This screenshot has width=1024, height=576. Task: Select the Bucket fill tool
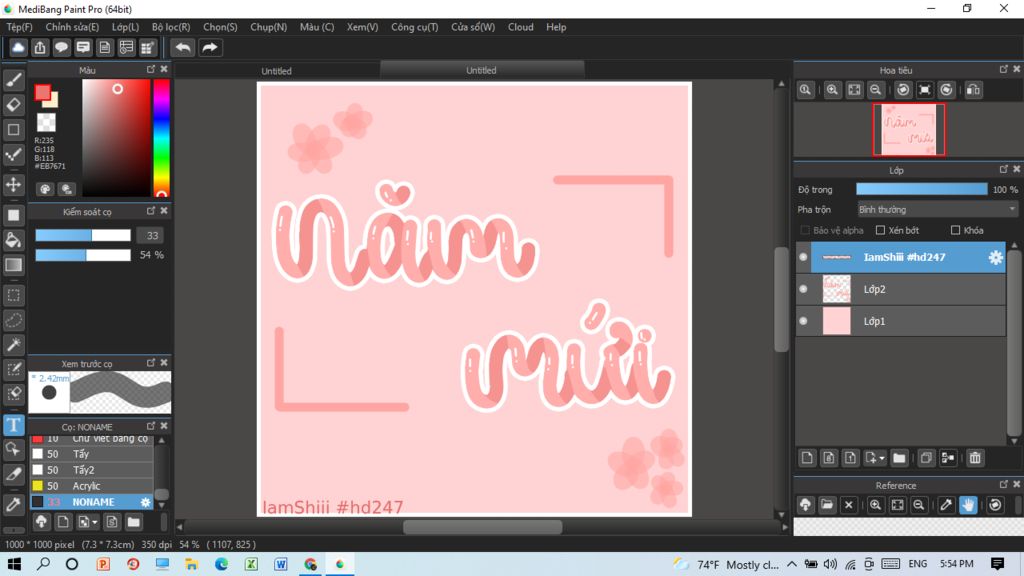pos(14,240)
